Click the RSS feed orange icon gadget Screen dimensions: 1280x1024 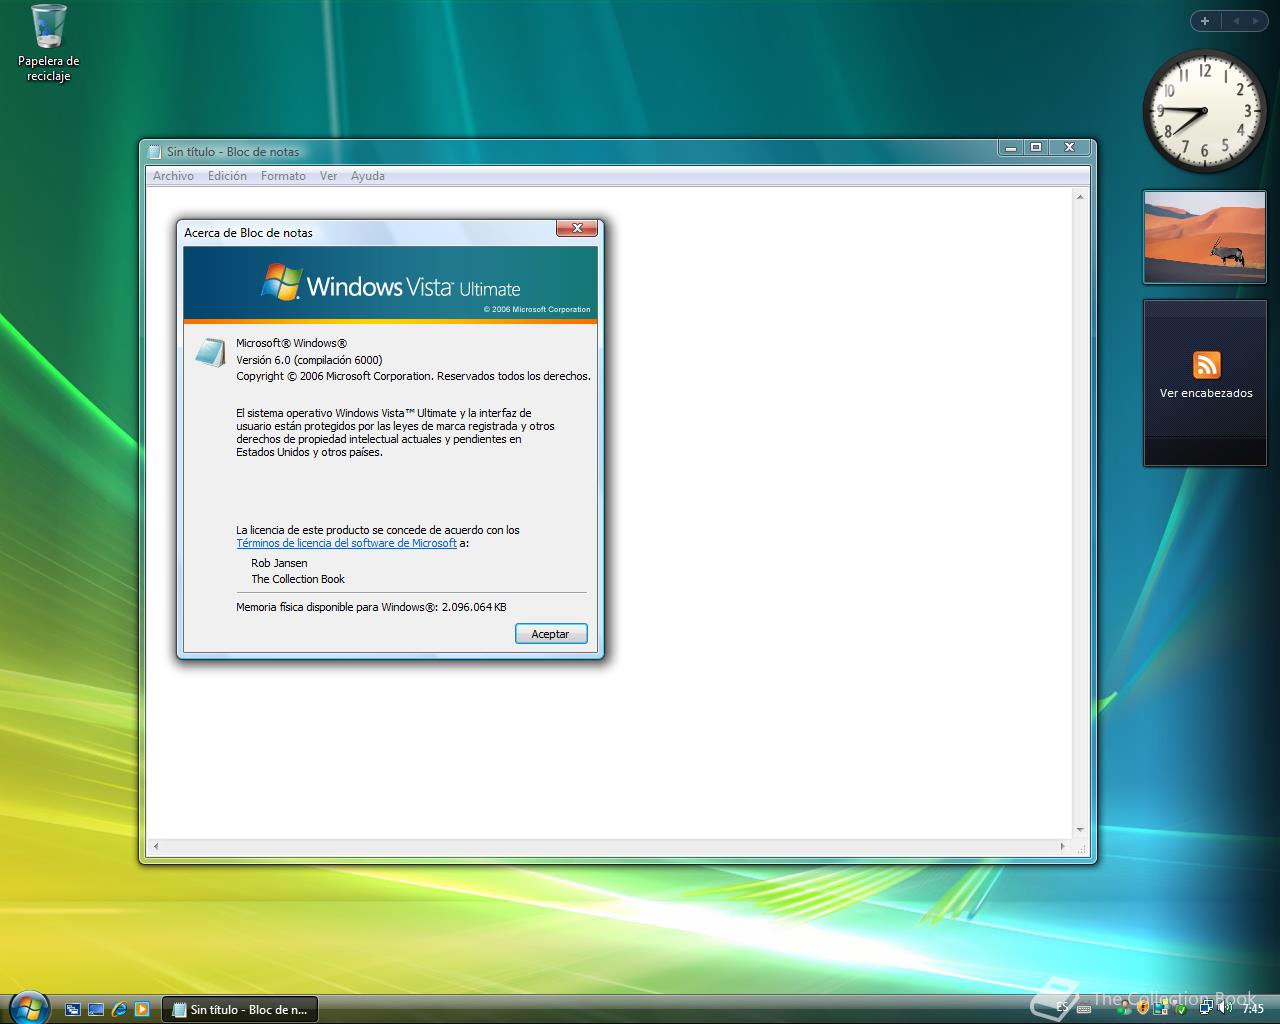point(1206,365)
